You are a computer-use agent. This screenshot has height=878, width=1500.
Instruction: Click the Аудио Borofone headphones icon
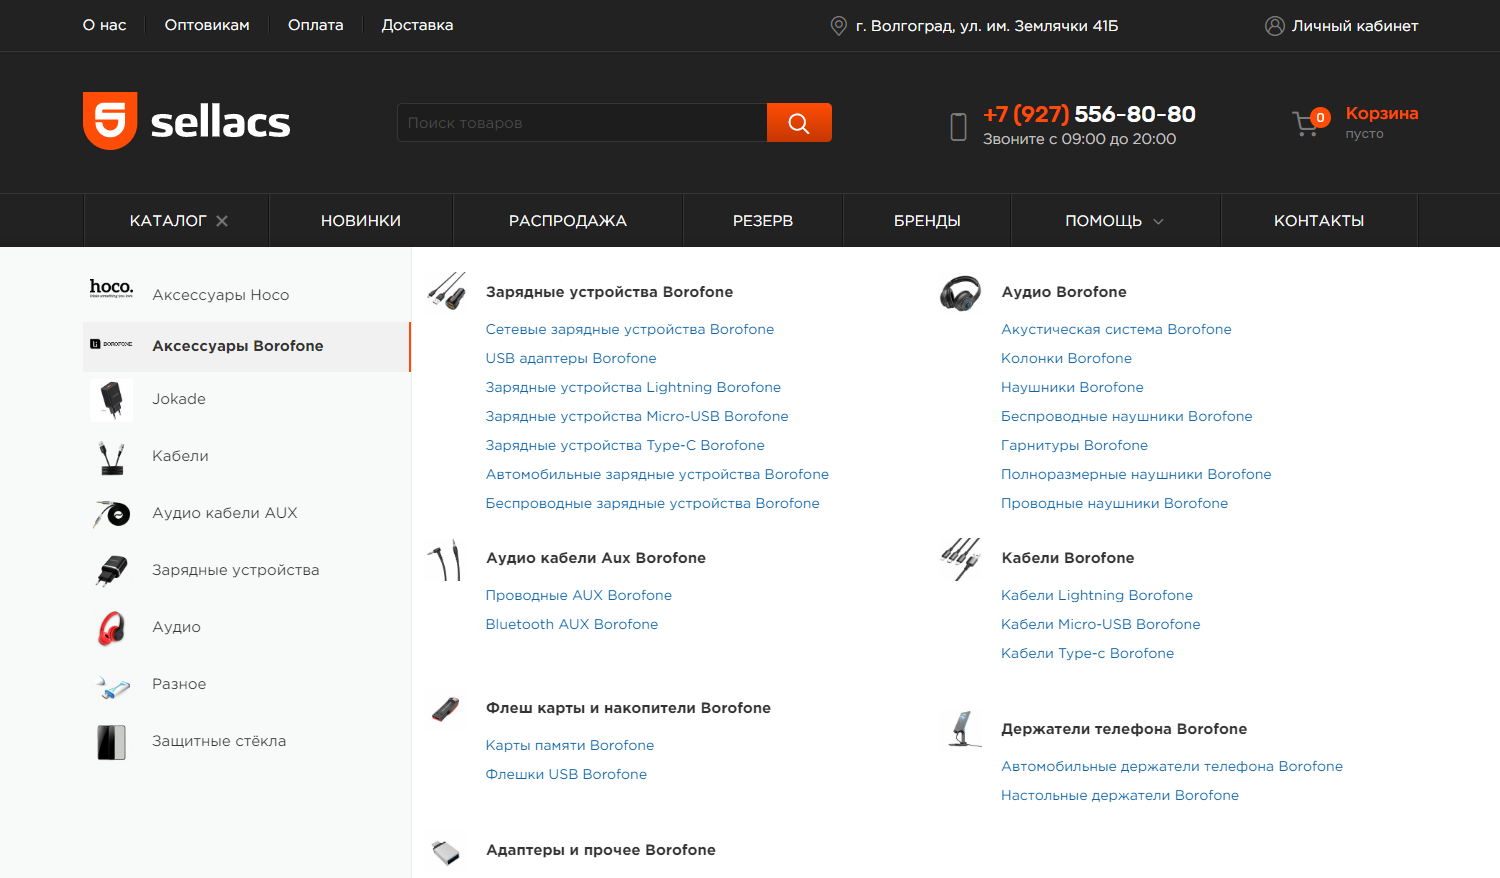960,293
